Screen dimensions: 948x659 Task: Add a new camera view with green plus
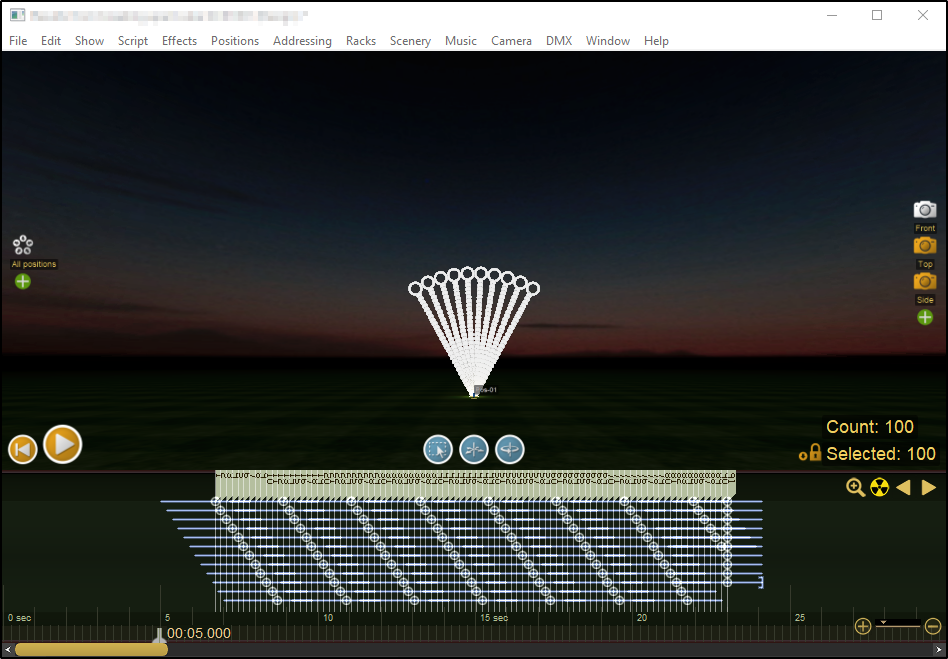[x=925, y=317]
